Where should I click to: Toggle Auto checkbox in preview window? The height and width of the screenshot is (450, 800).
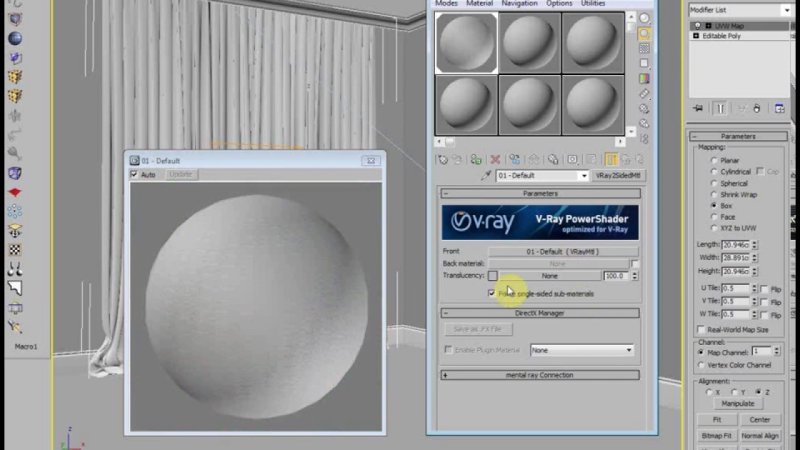tap(134, 174)
